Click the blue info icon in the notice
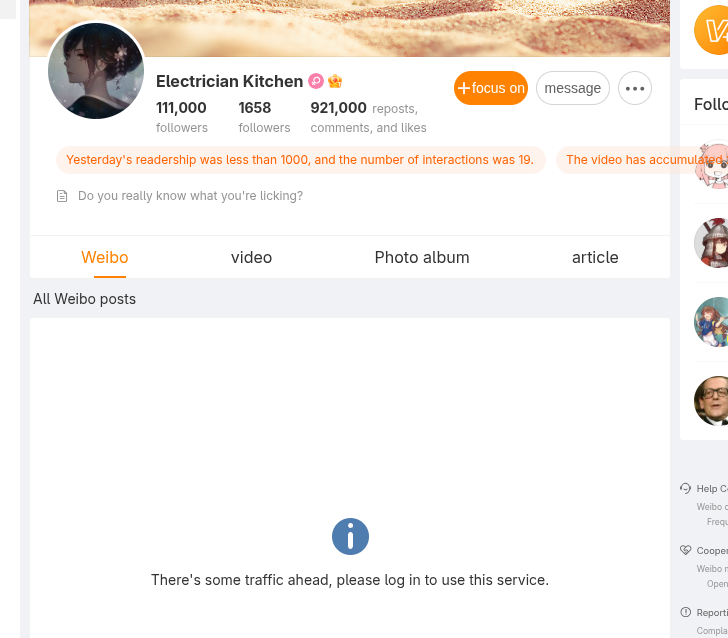The width and height of the screenshot is (728, 638). pyautogui.click(x=350, y=537)
